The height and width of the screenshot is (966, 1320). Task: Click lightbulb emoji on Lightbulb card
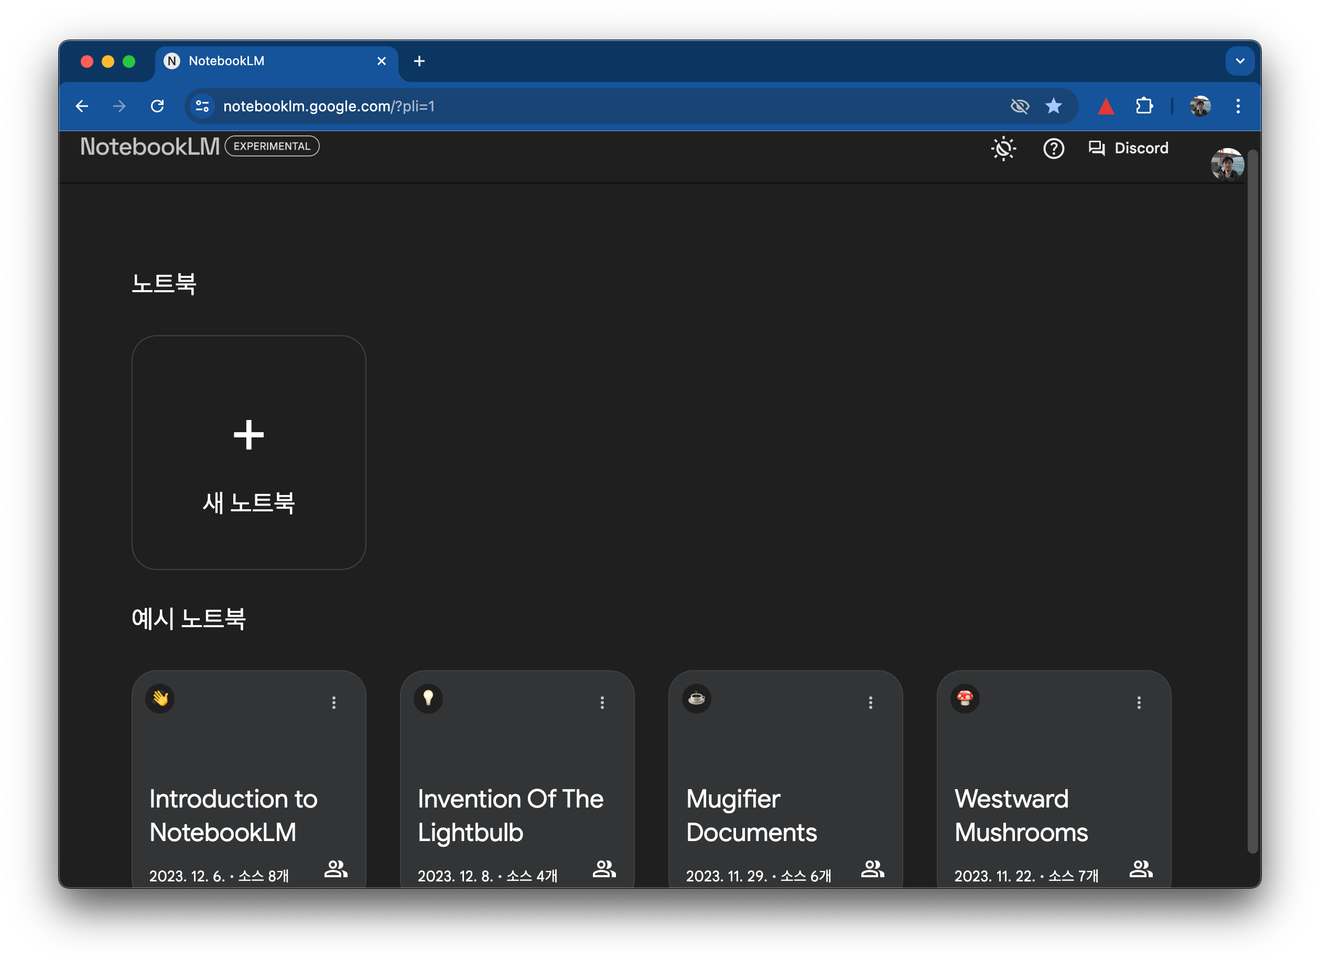tap(428, 698)
